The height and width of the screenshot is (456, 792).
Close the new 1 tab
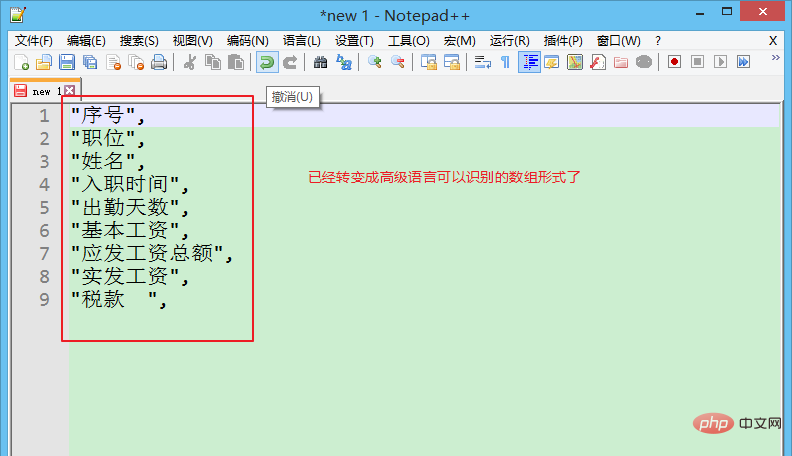coord(70,90)
